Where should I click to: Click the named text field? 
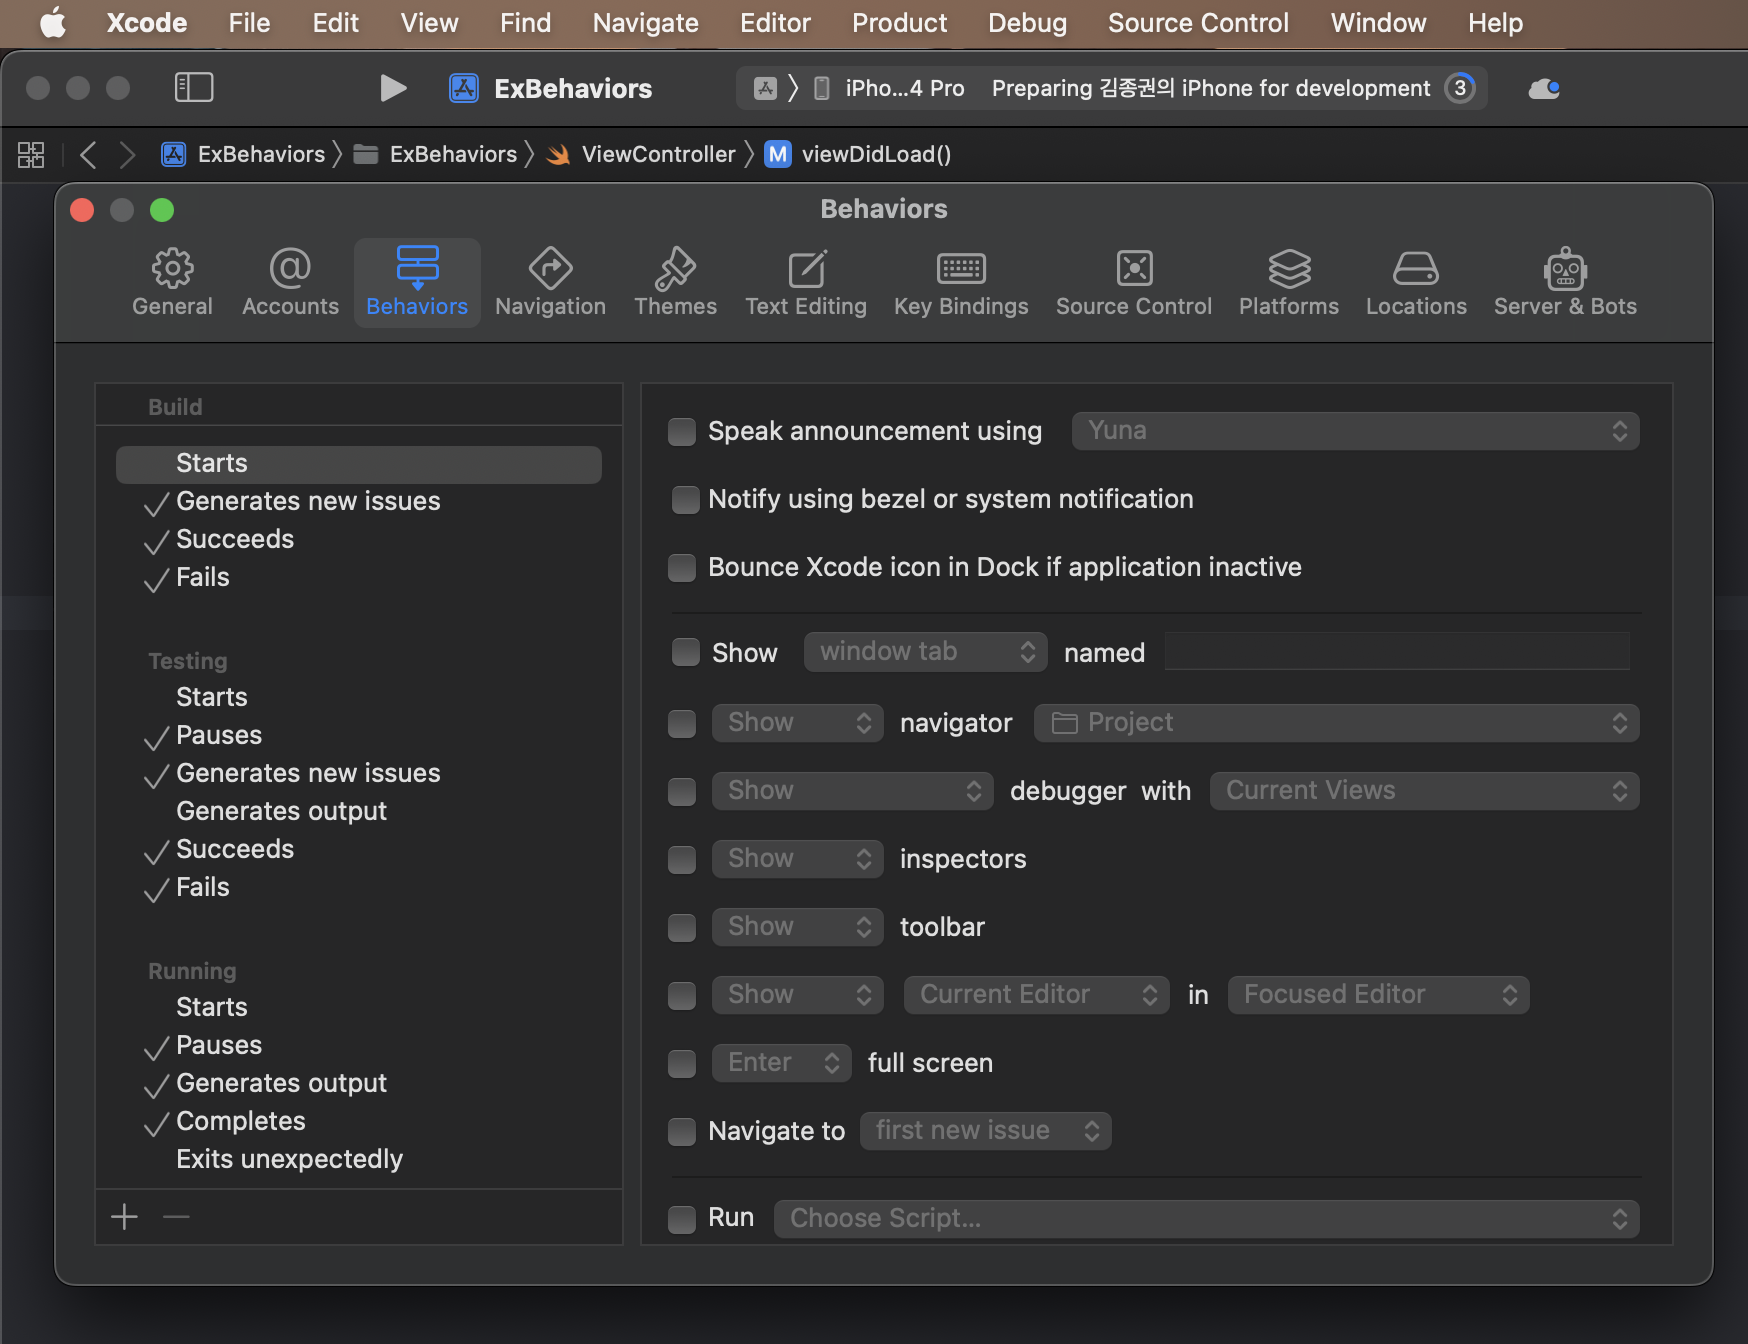(1398, 652)
